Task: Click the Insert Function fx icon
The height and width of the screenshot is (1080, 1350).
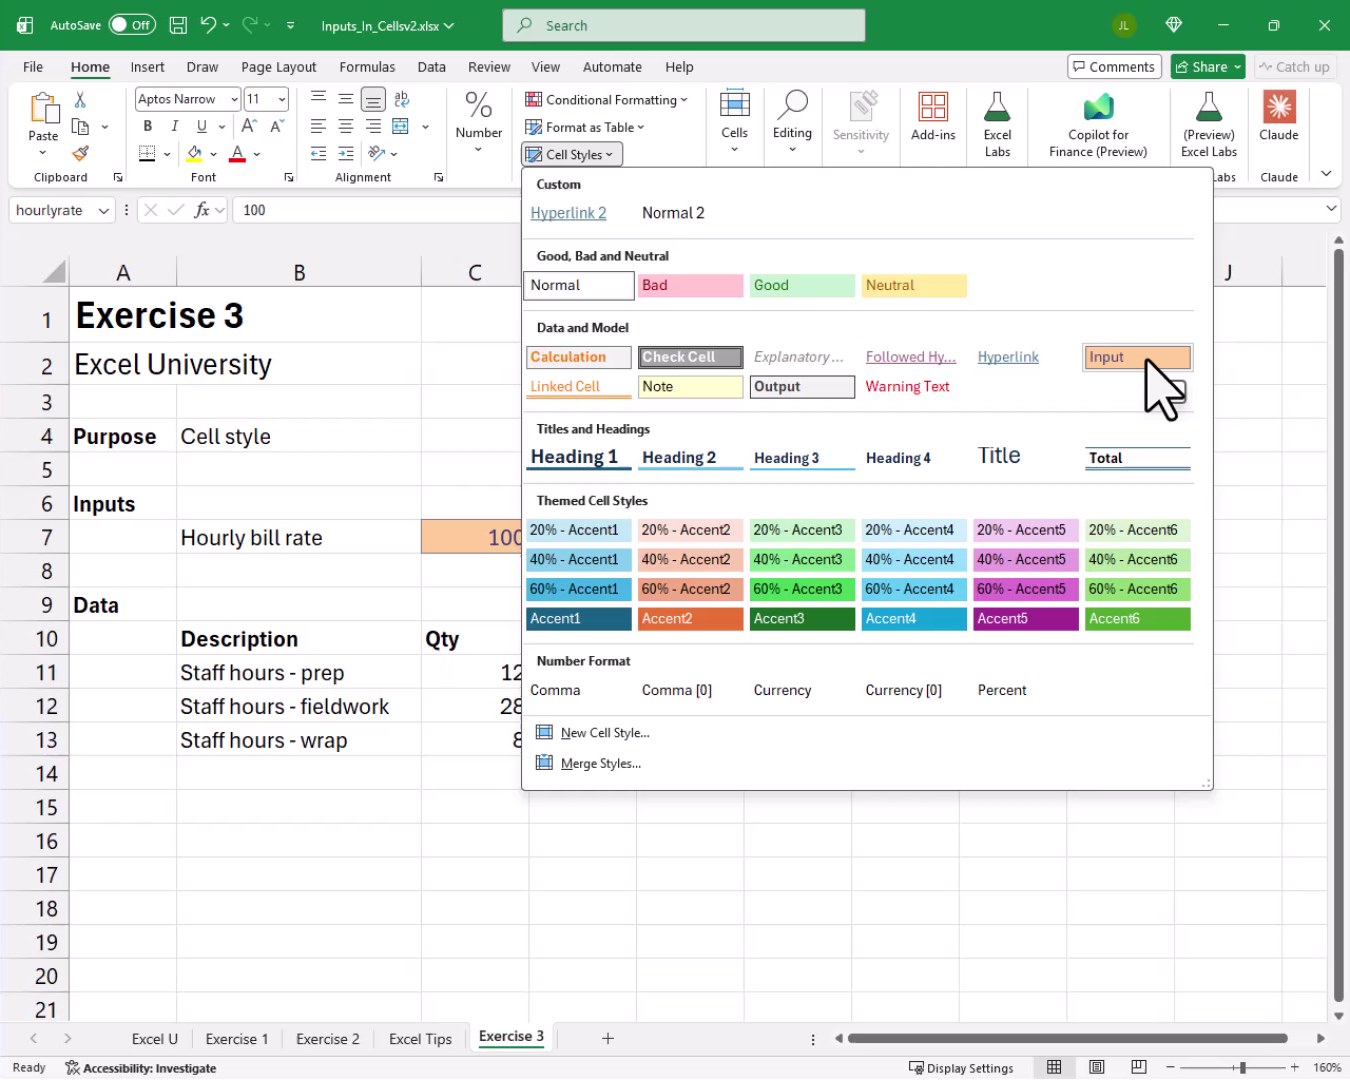Action: (x=202, y=210)
